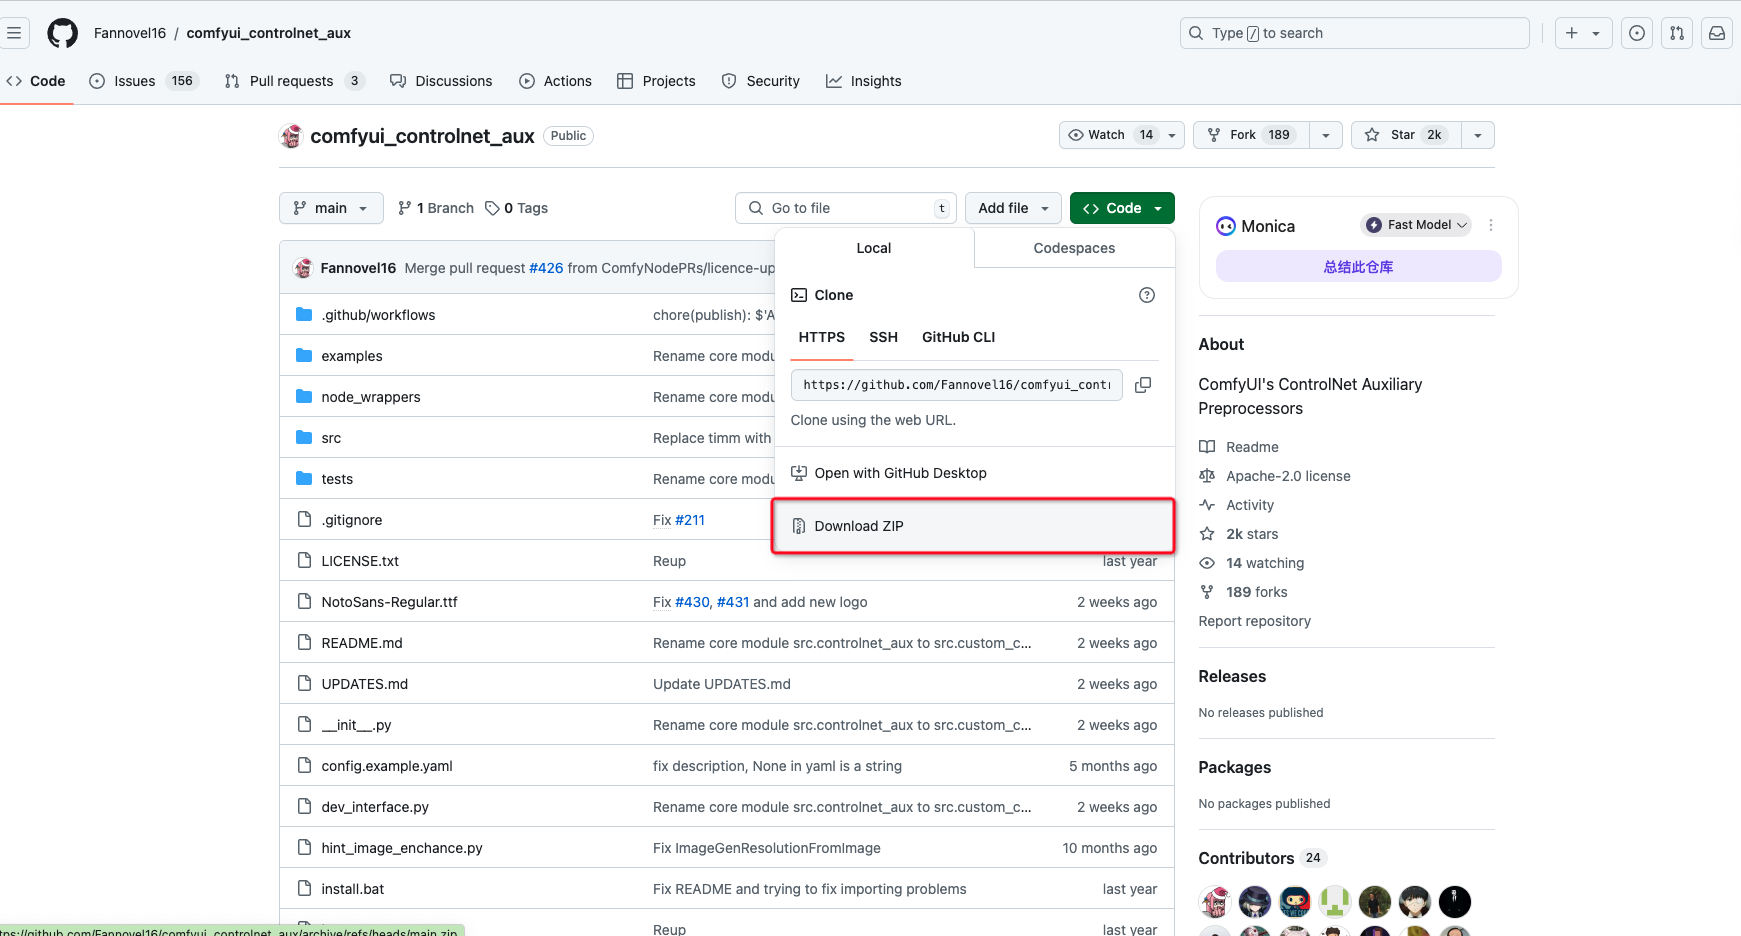Click Report repository
This screenshot has width=1741, height=936.
click(x=1255, y=621)
